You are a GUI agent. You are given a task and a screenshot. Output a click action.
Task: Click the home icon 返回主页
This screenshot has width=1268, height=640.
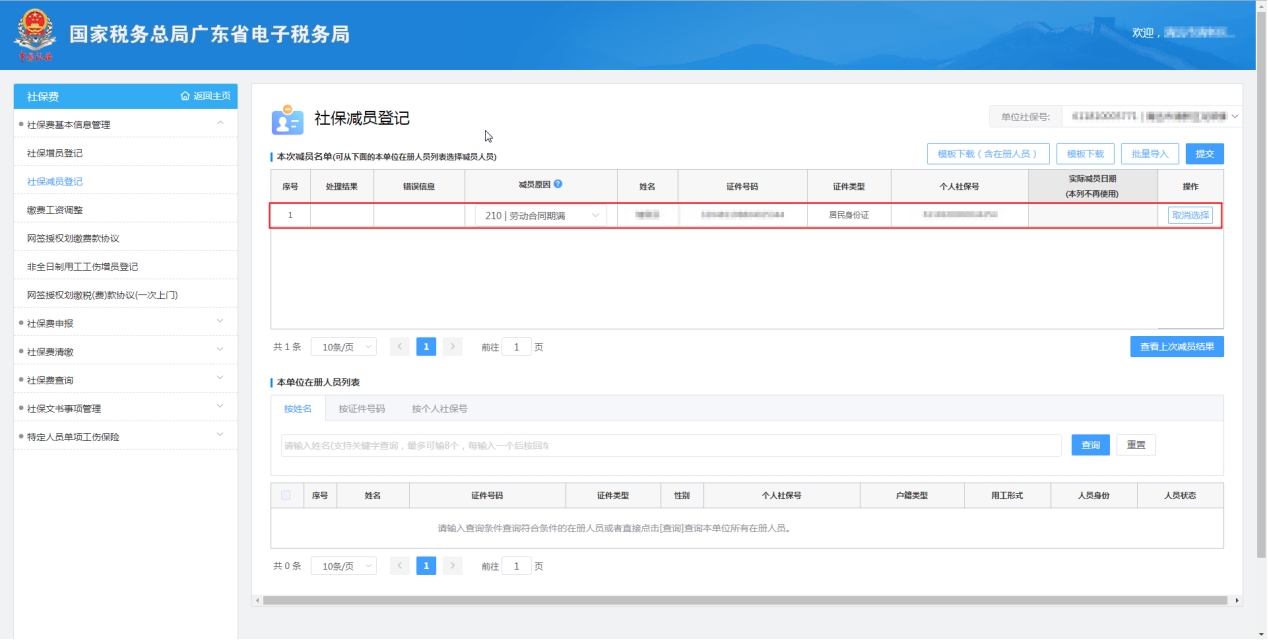[x=185, y=96]
